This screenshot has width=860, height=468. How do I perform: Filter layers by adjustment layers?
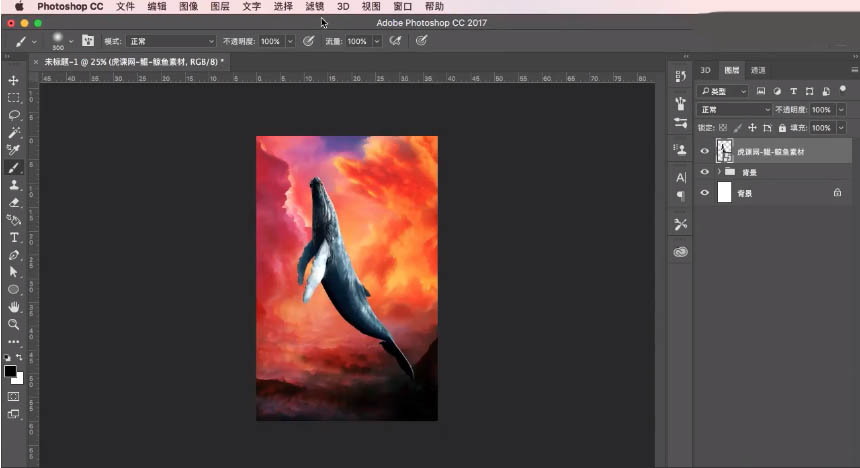click(777, 91)
